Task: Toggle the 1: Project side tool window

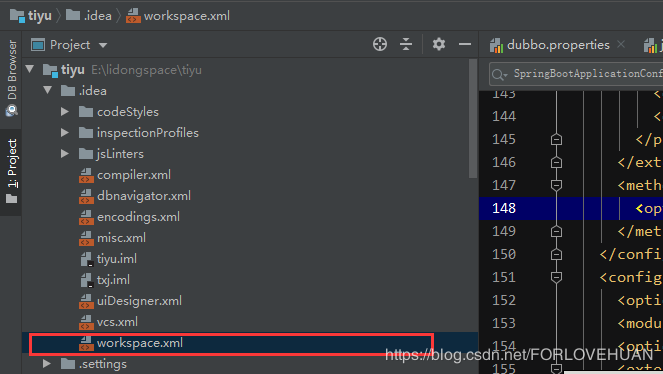Action: [x=11, y=171]
